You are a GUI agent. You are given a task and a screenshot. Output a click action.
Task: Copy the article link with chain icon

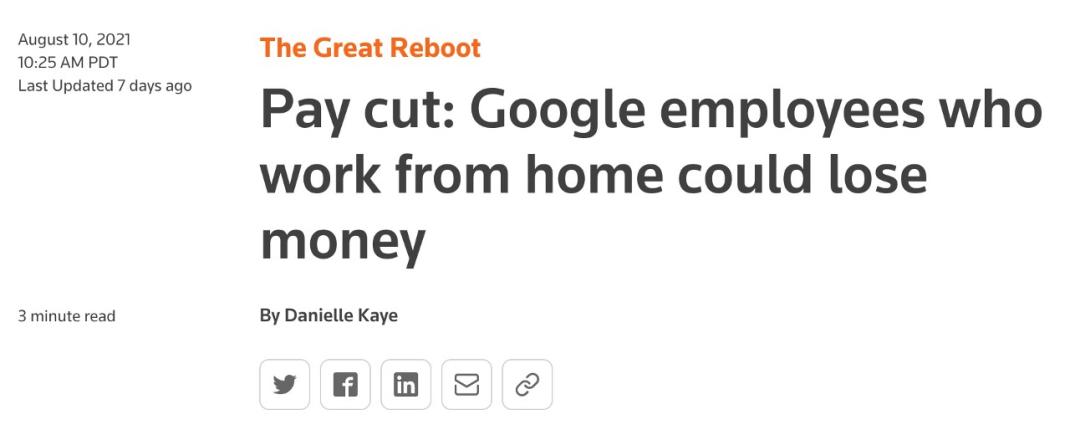point(527,385)
